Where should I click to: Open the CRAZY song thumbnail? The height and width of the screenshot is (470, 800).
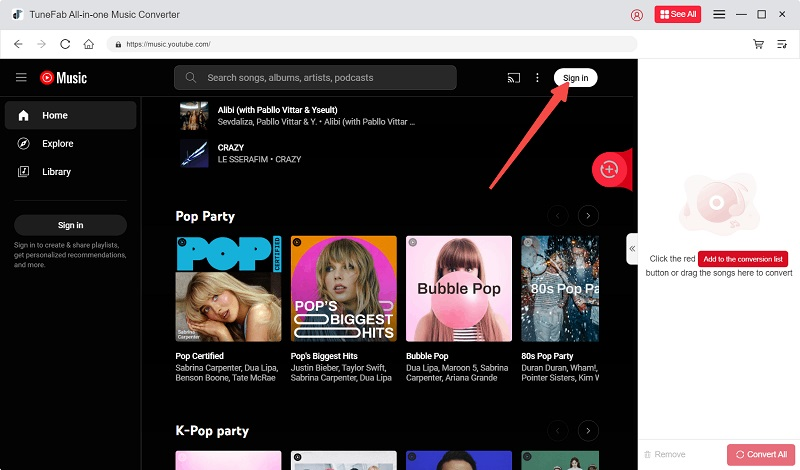click(194, 153)
